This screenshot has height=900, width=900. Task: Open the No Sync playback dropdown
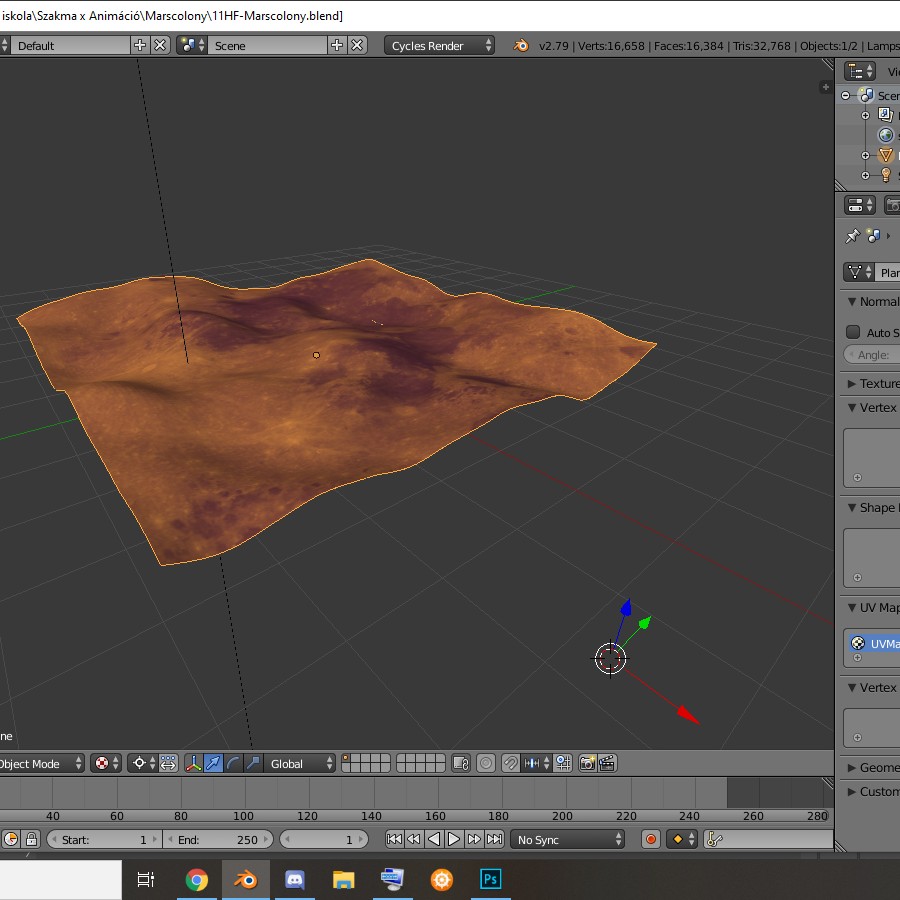(567, 840)
